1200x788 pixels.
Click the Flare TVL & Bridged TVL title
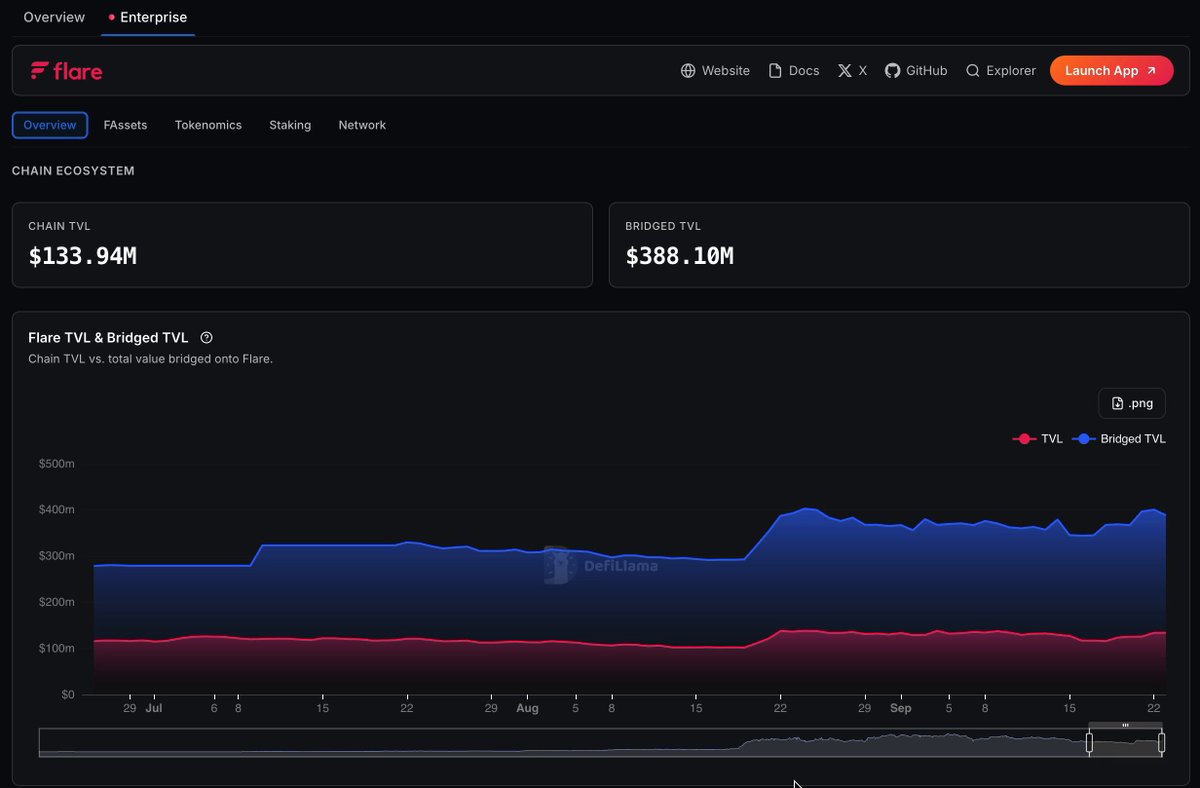[108, 338]
